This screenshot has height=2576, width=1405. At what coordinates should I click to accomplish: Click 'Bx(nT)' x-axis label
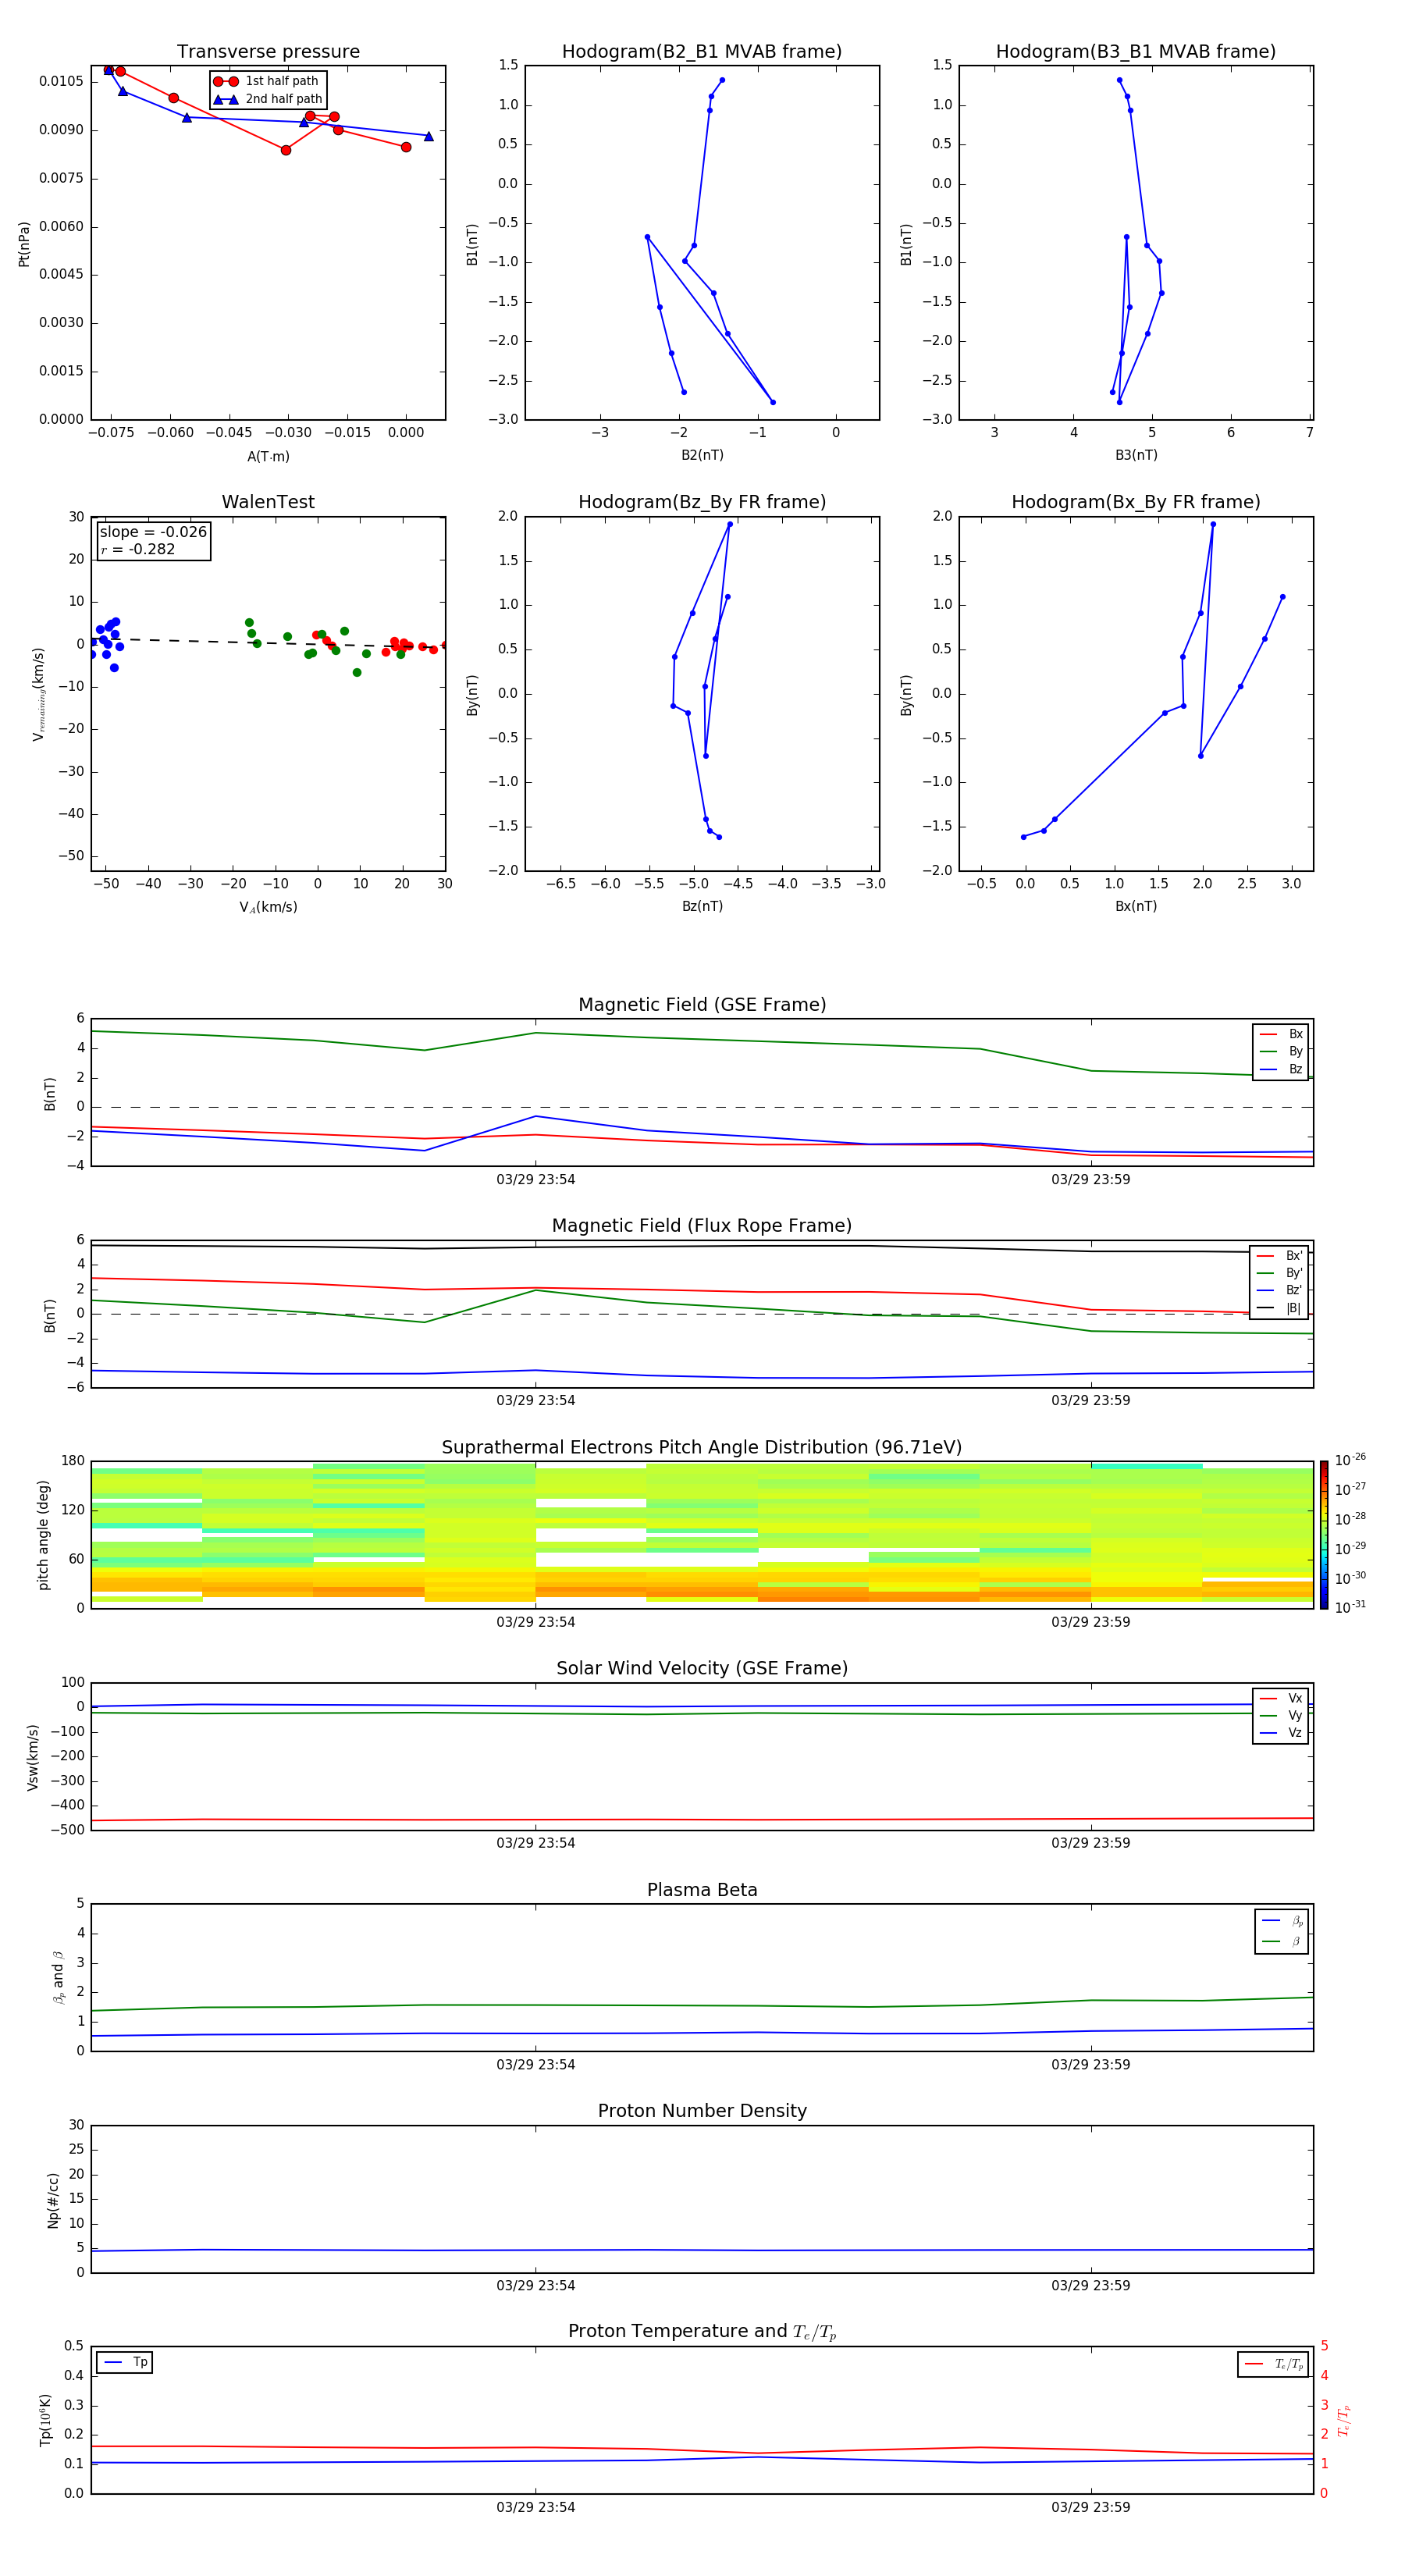(1136, 906)
